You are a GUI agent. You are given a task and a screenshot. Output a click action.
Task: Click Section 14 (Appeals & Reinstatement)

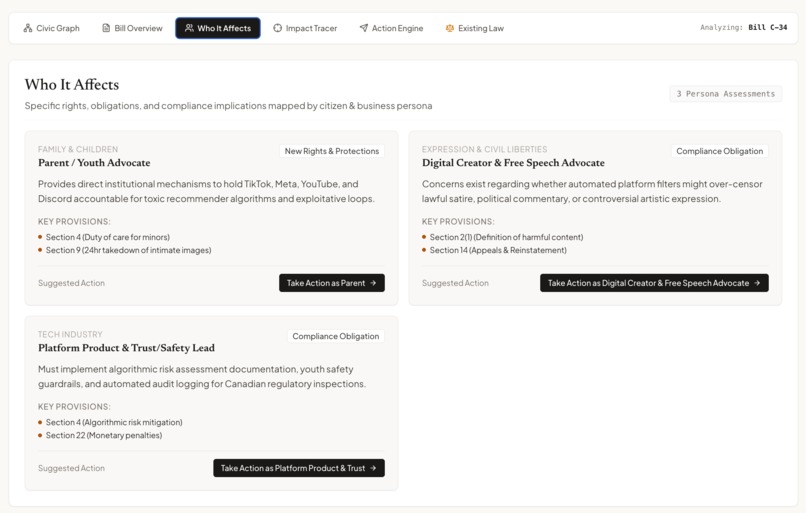[498, 250]
